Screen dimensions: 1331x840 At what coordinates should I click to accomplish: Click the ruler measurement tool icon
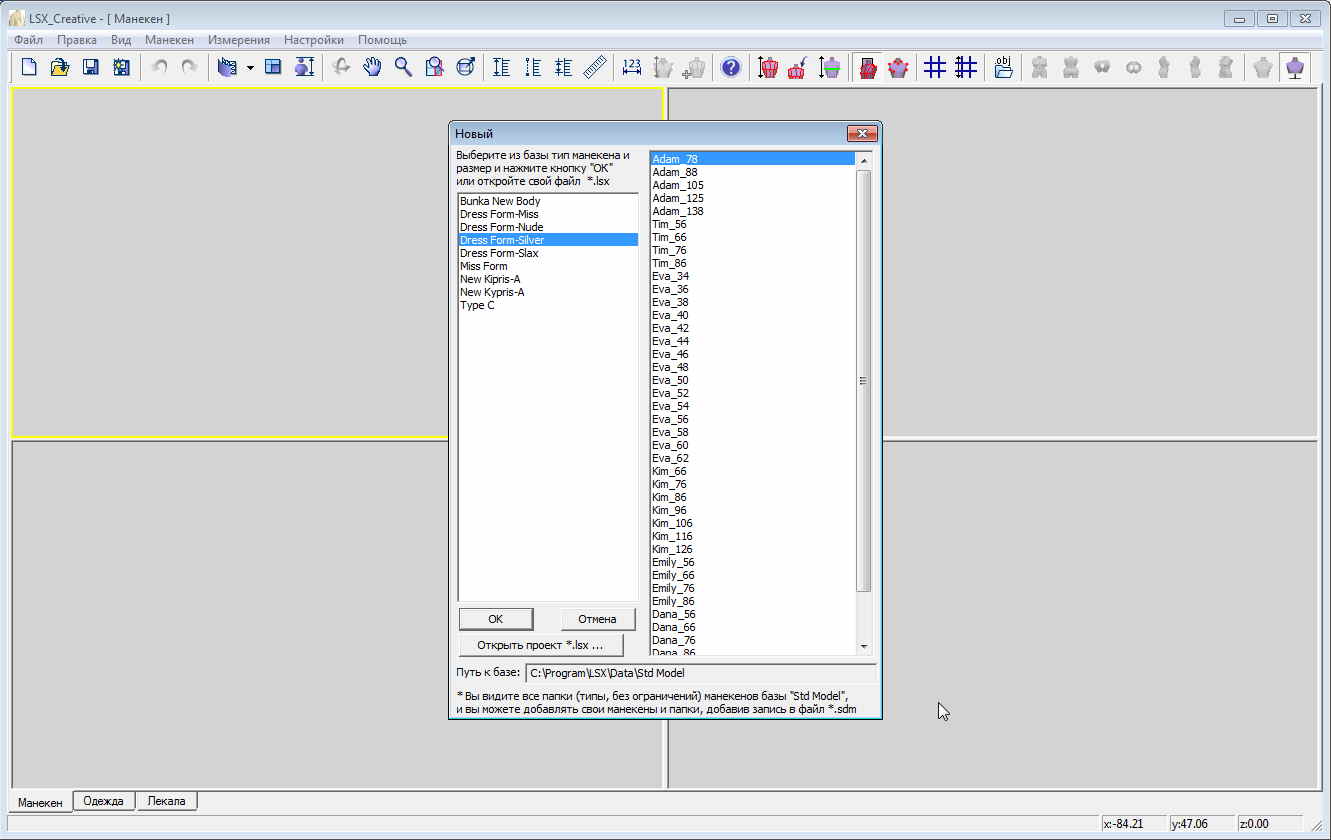pyautogui.click(x=596, y=67)
